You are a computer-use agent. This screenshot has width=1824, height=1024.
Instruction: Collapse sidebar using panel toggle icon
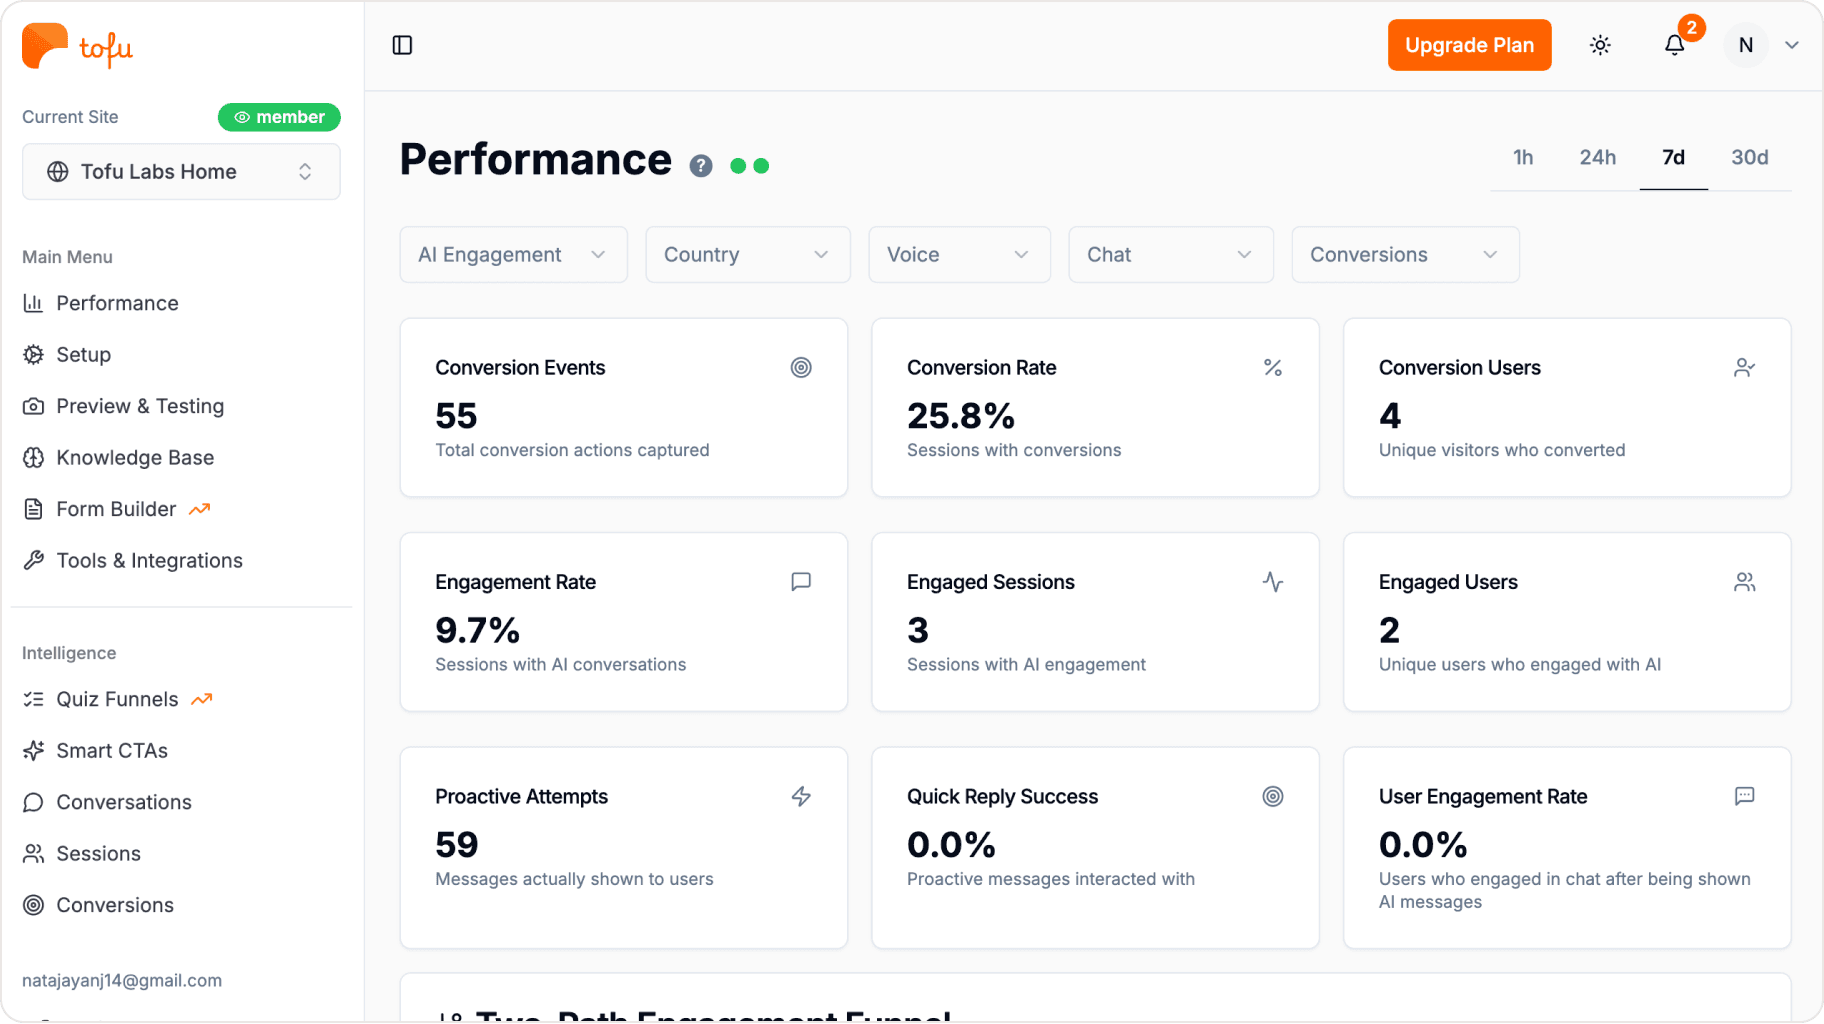[x=402, y=45]
